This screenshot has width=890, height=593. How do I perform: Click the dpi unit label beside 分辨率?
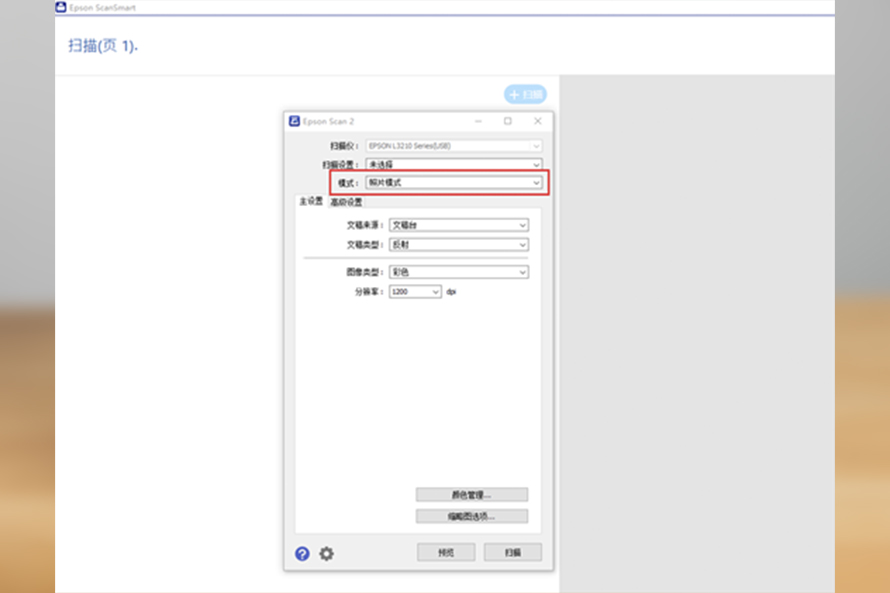point(451,292)
